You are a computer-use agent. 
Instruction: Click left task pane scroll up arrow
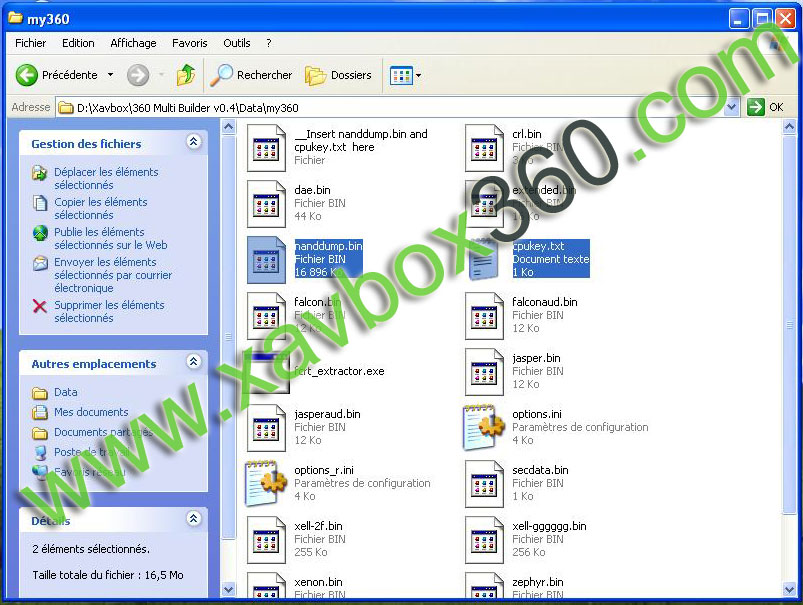[x=229, y=126]
